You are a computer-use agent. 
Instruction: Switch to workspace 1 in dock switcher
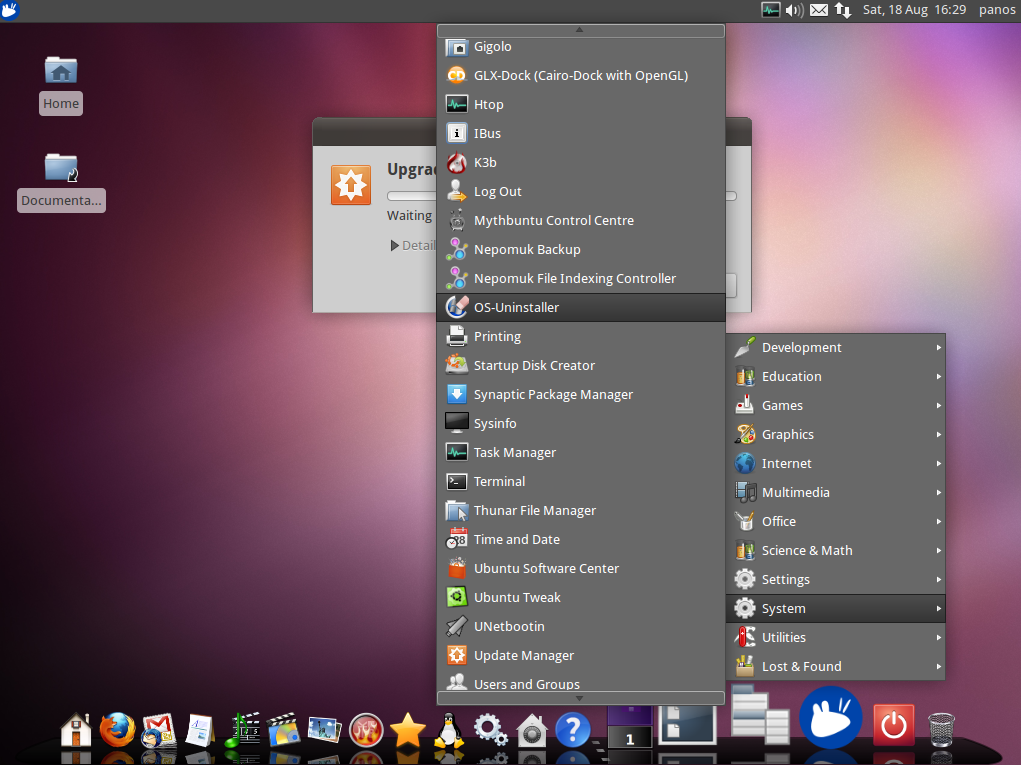tap(630, 736)
